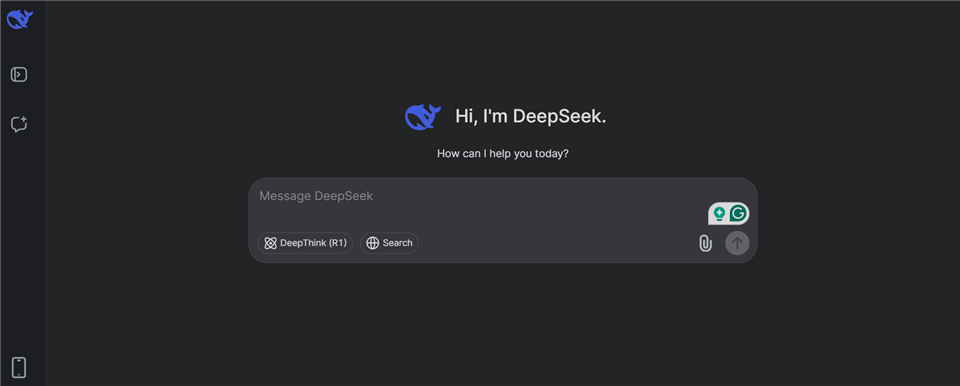
Task: Click the large whale logo beside greeting
Action: [422, 116]
